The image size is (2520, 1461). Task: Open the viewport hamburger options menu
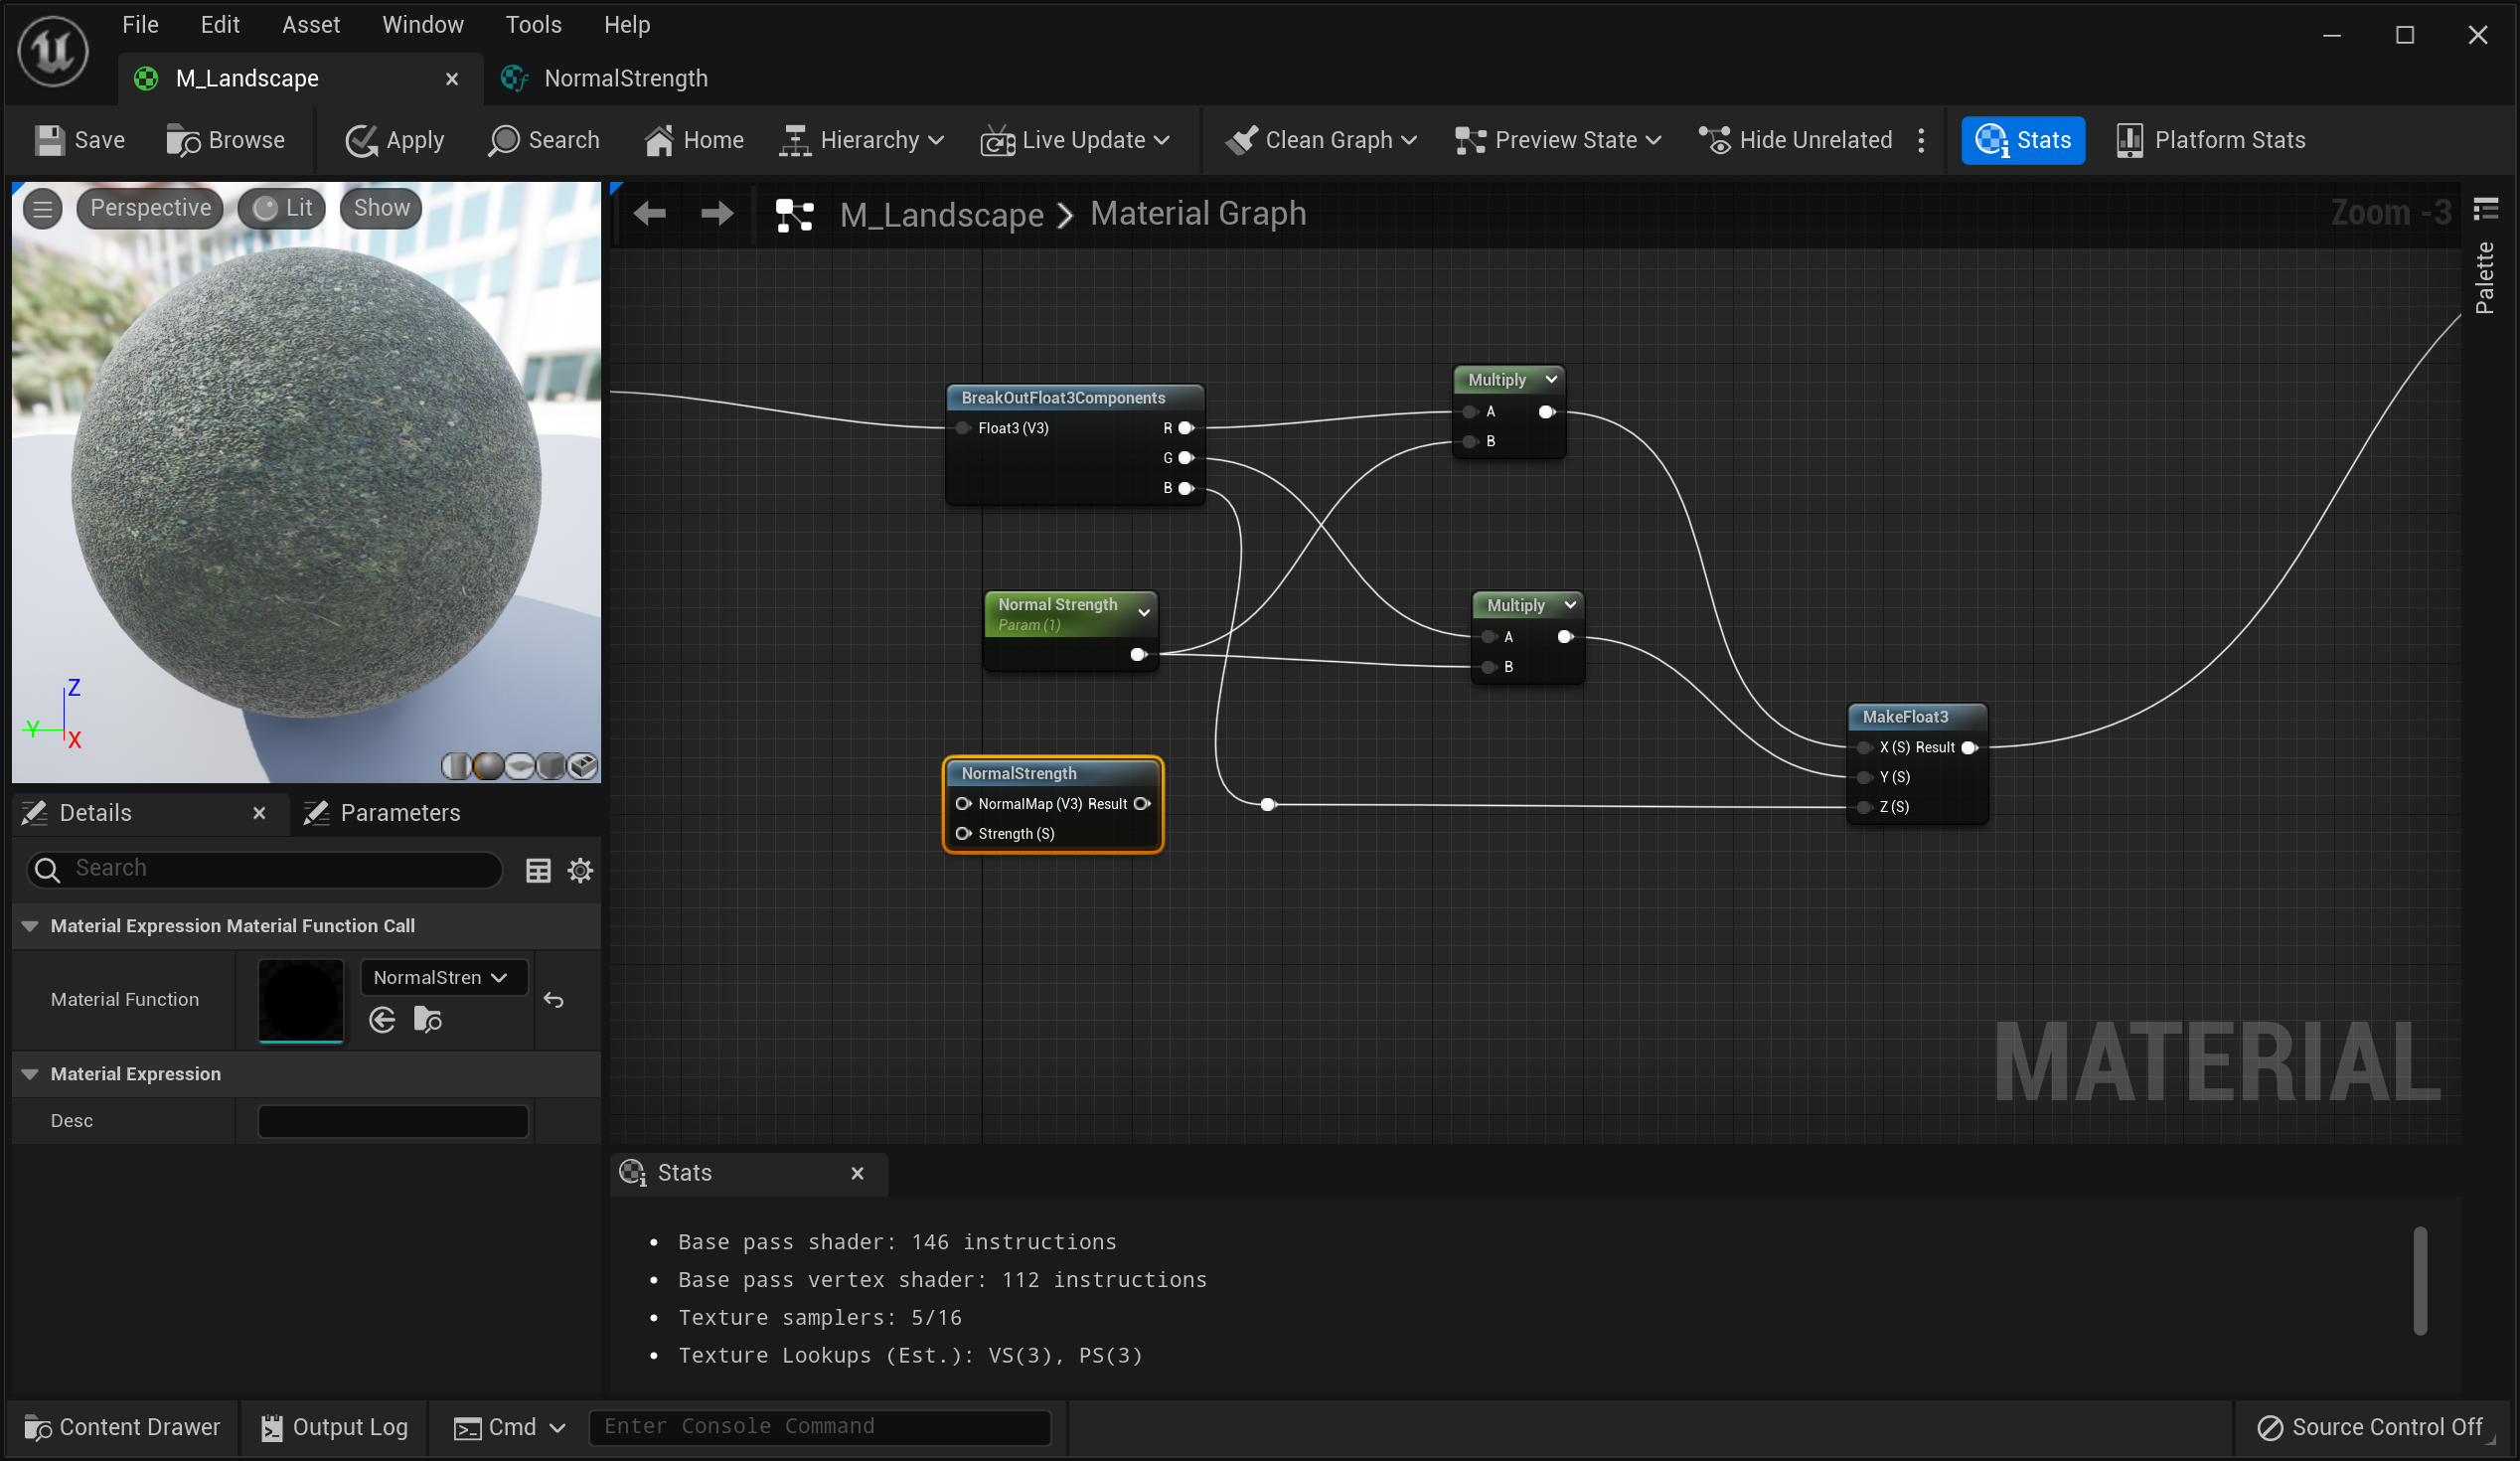42,208
